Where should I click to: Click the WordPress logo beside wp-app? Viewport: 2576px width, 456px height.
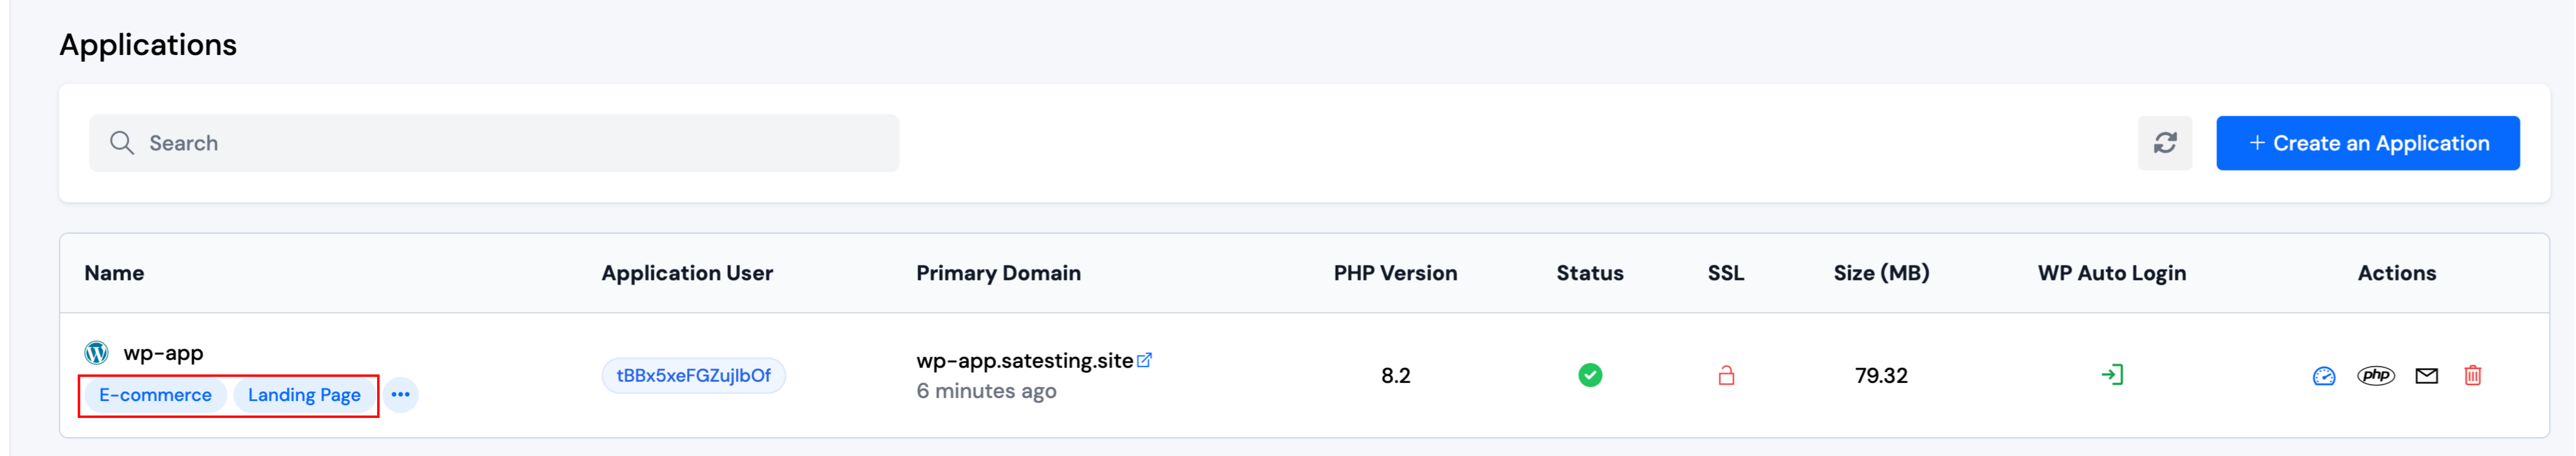pos(96,353)
